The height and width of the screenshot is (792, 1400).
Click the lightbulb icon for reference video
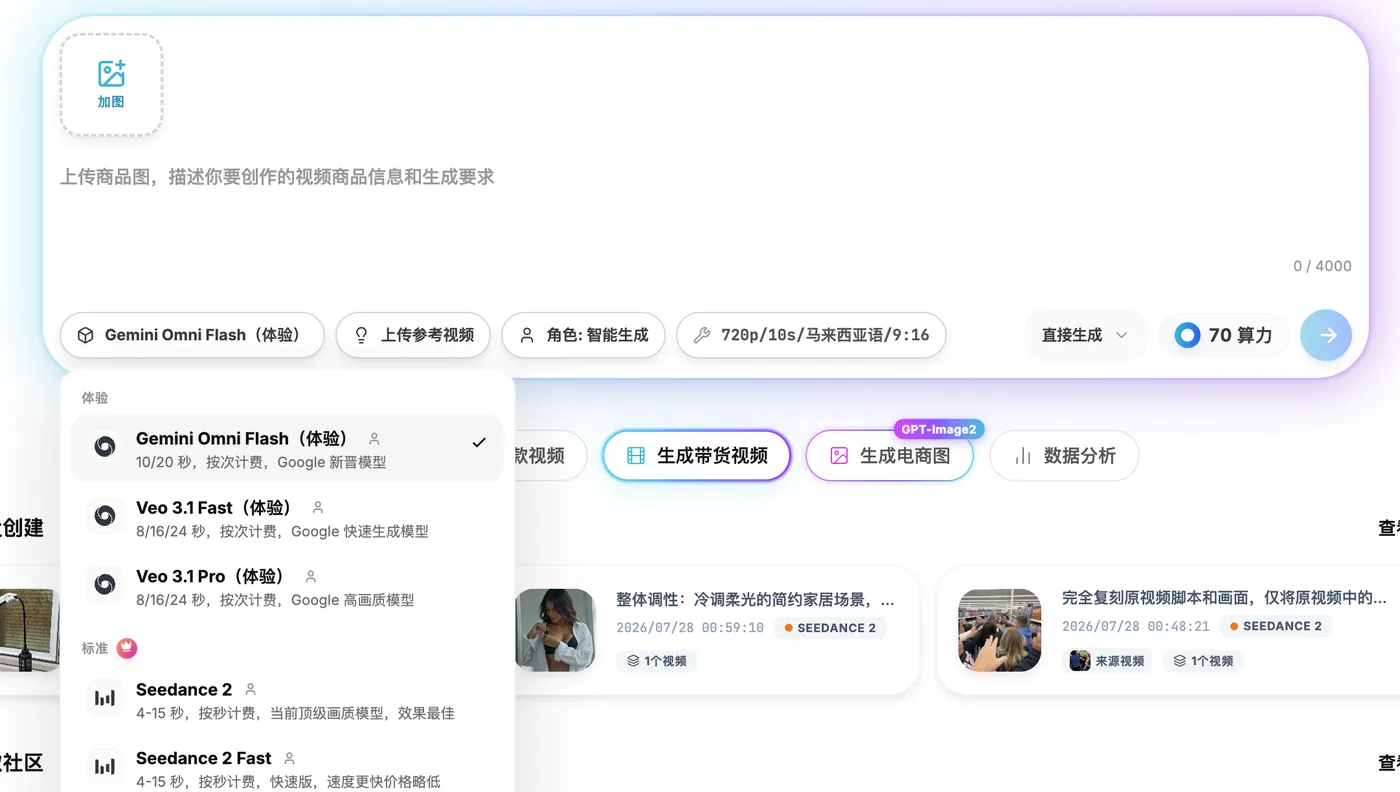[362, 335]
